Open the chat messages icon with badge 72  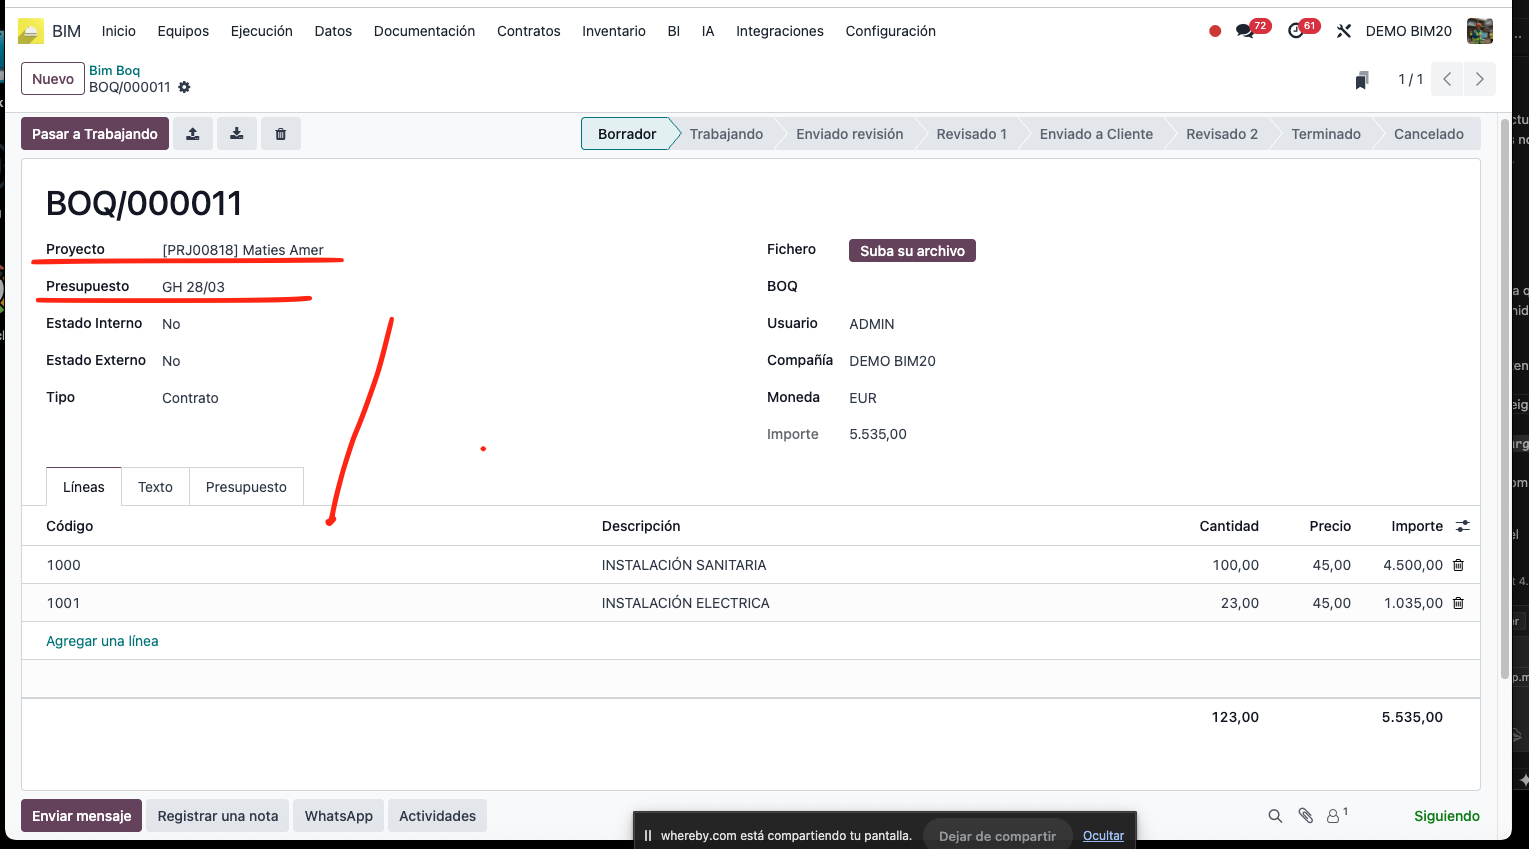pos(1245,31)
